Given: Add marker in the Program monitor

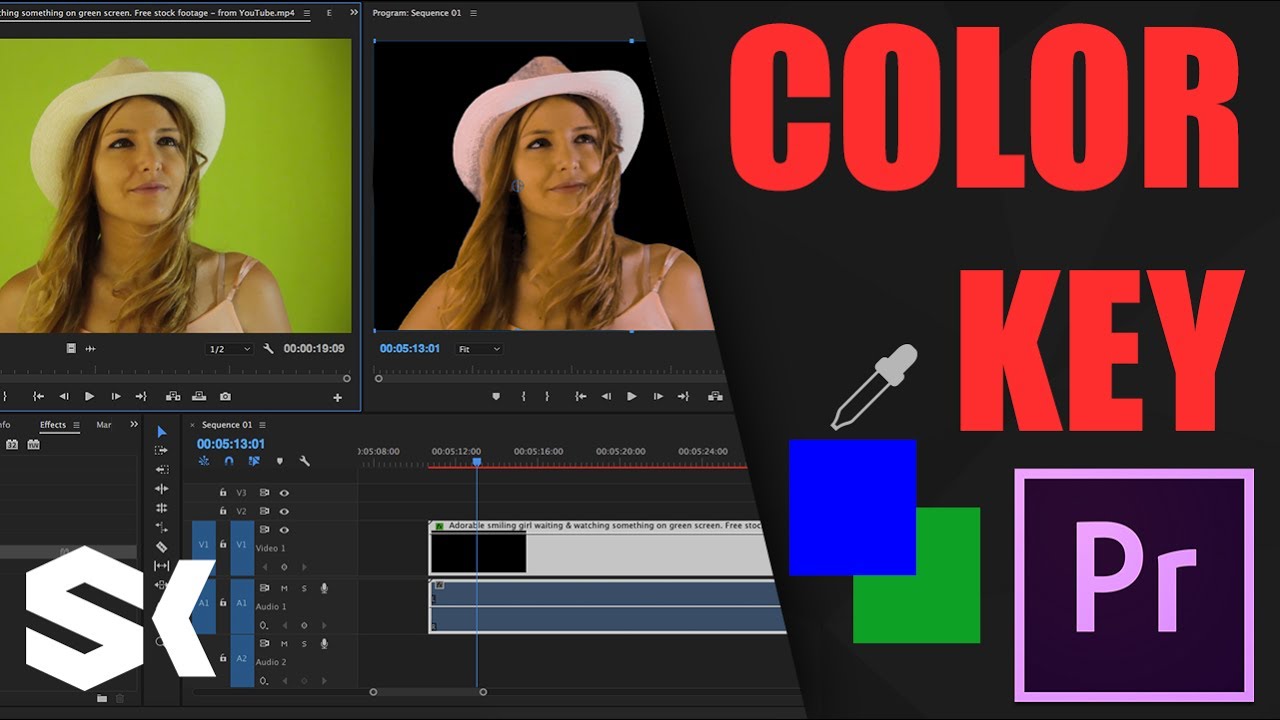Looking at the screenshot, I should [495, 397].
